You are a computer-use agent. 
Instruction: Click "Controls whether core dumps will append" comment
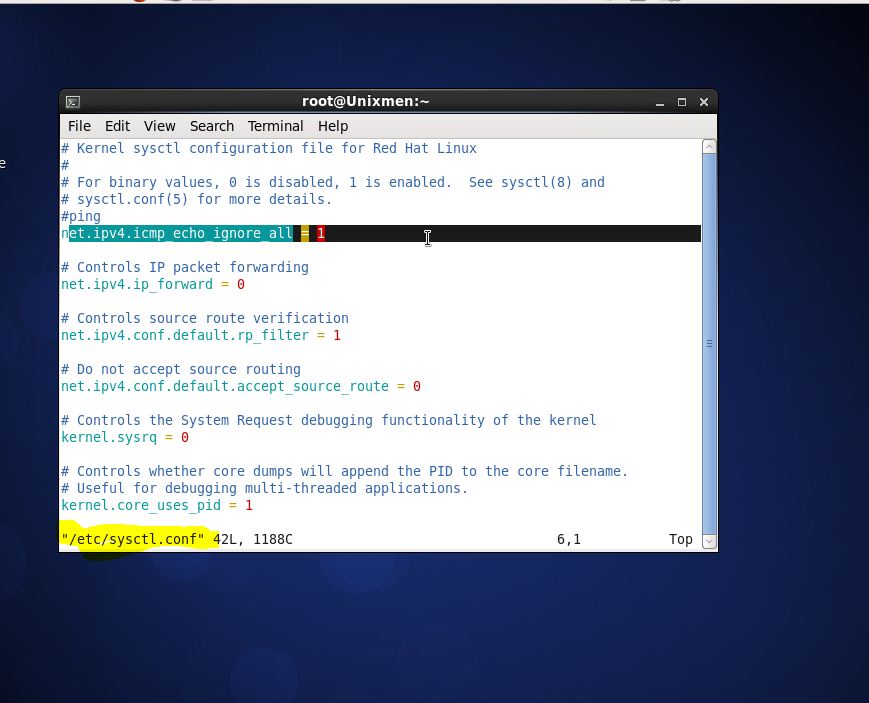click(344, 471)
